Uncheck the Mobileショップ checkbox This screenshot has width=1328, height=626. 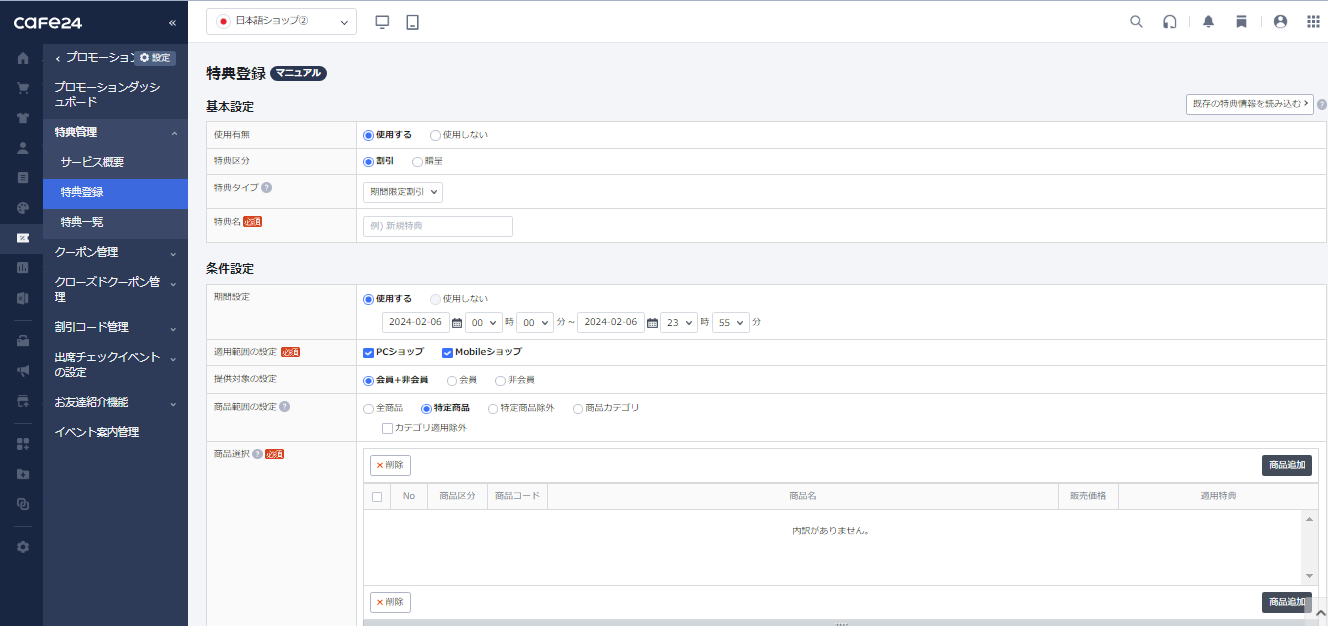(447, 352)
